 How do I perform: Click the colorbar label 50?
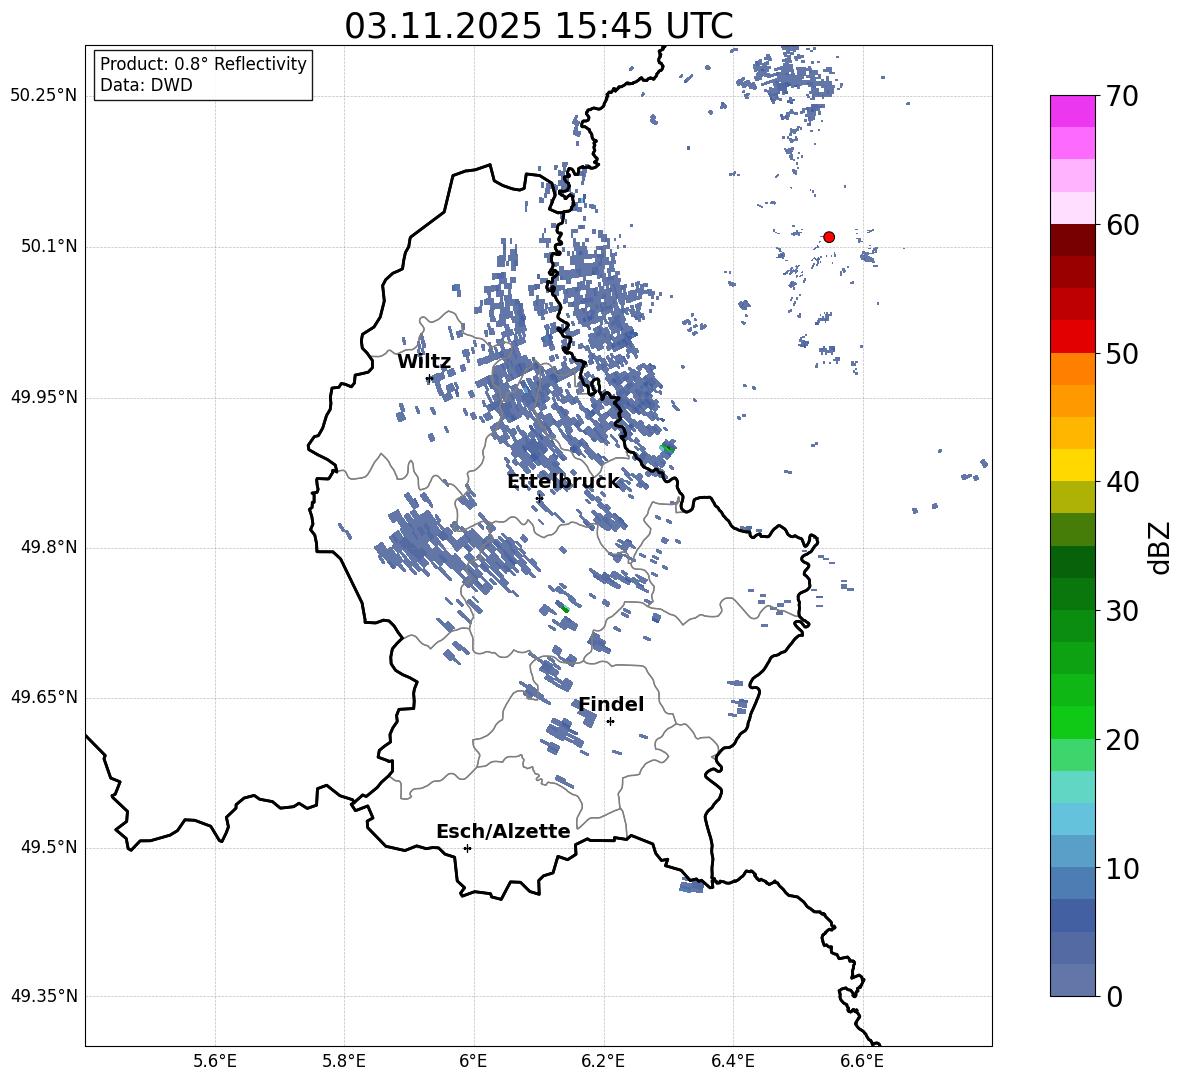[1122, 353]
